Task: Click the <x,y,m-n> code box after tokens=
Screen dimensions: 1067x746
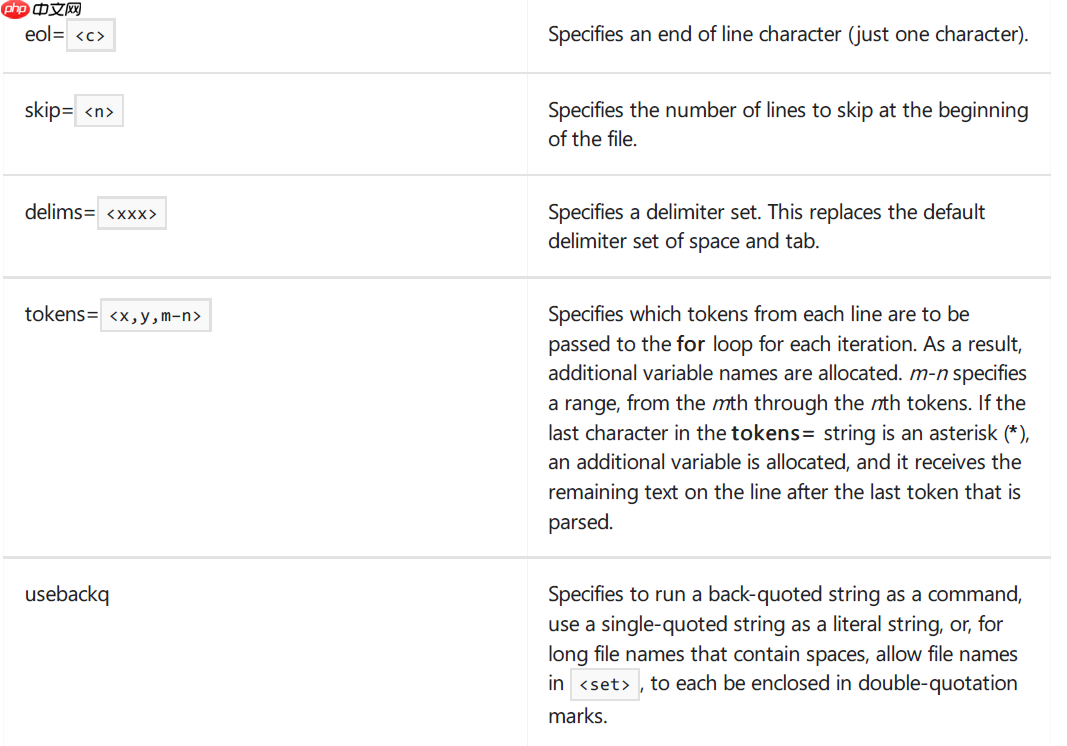Action: coord(156,315)
